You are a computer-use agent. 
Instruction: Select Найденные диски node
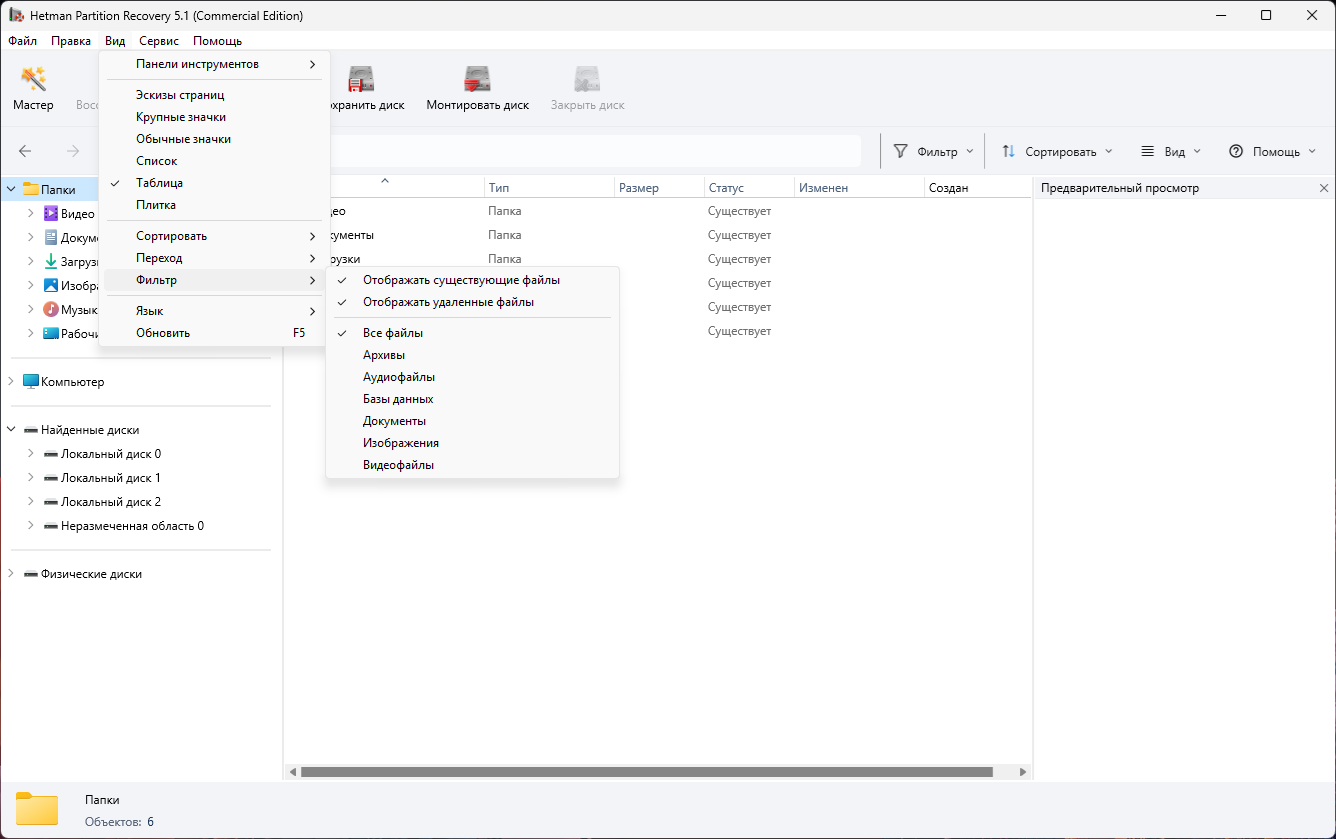point(81,429)
